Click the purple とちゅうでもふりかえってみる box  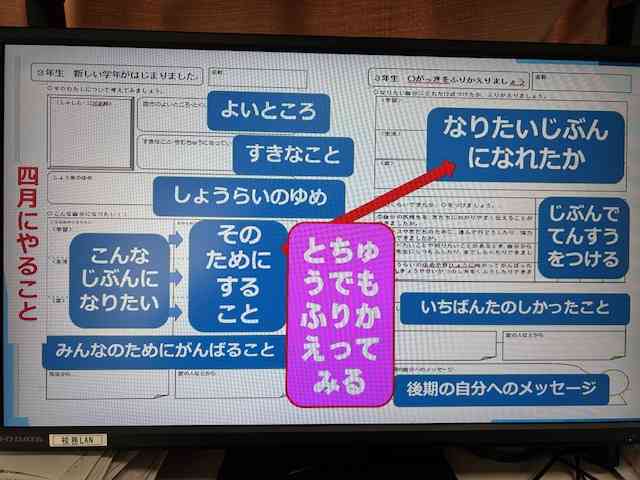(339, 314)
